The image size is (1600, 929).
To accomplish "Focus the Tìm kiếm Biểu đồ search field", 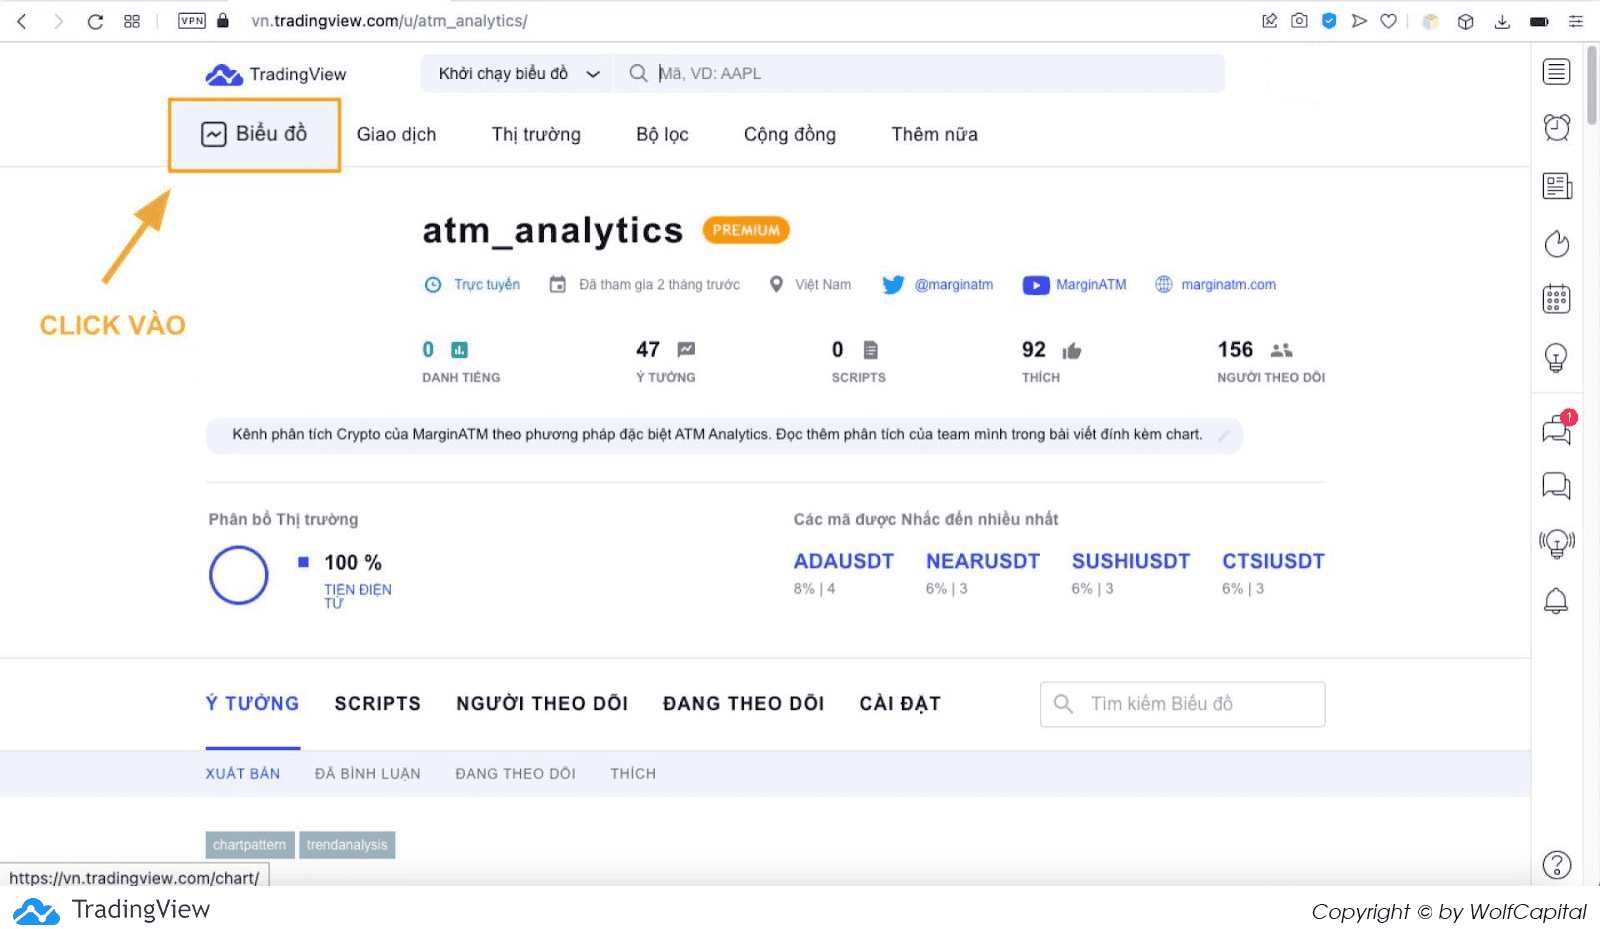I will coord(1183,704).
